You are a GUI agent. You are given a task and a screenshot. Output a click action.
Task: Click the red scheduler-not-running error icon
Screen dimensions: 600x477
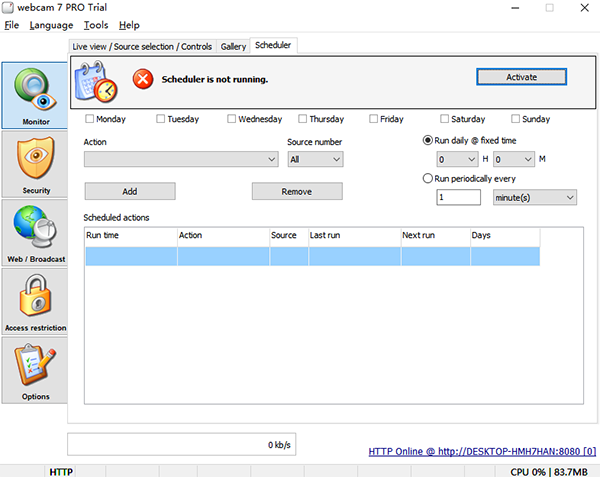143,78
